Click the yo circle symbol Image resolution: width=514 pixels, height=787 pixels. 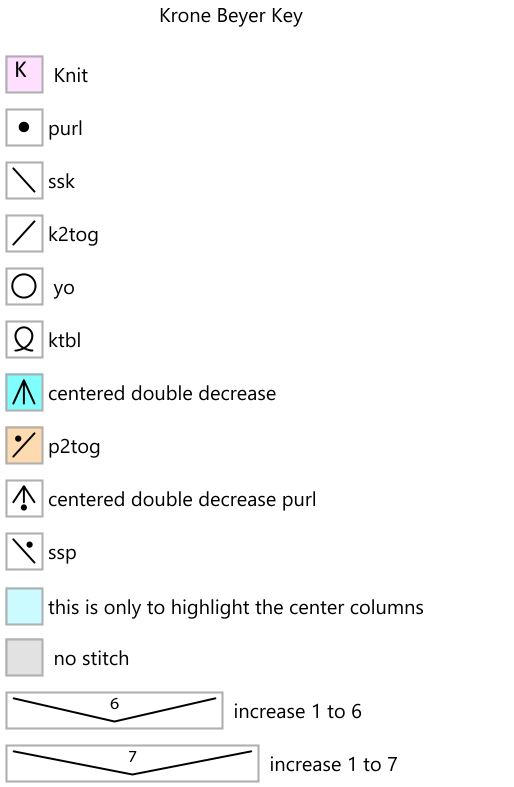24,287
